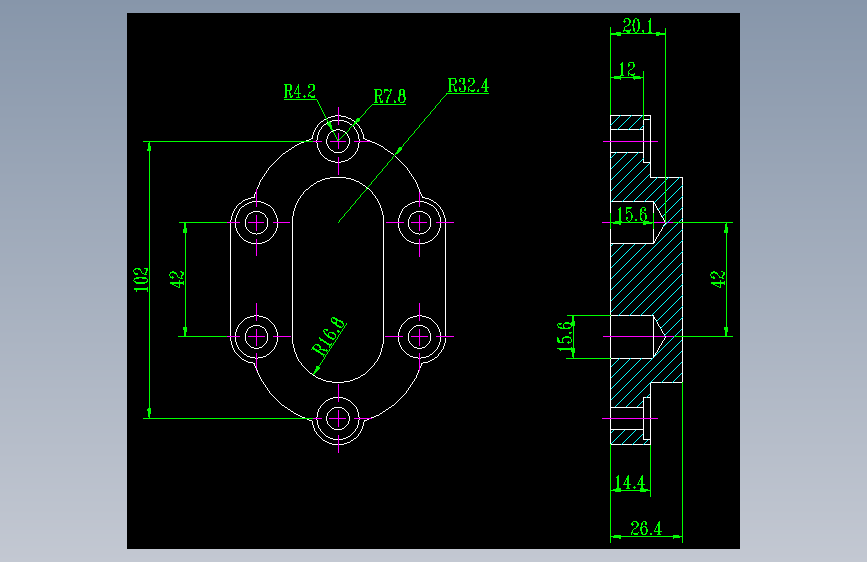Select the R4.2 radius dimension label

pyautogui.click(x=300, y=91)
